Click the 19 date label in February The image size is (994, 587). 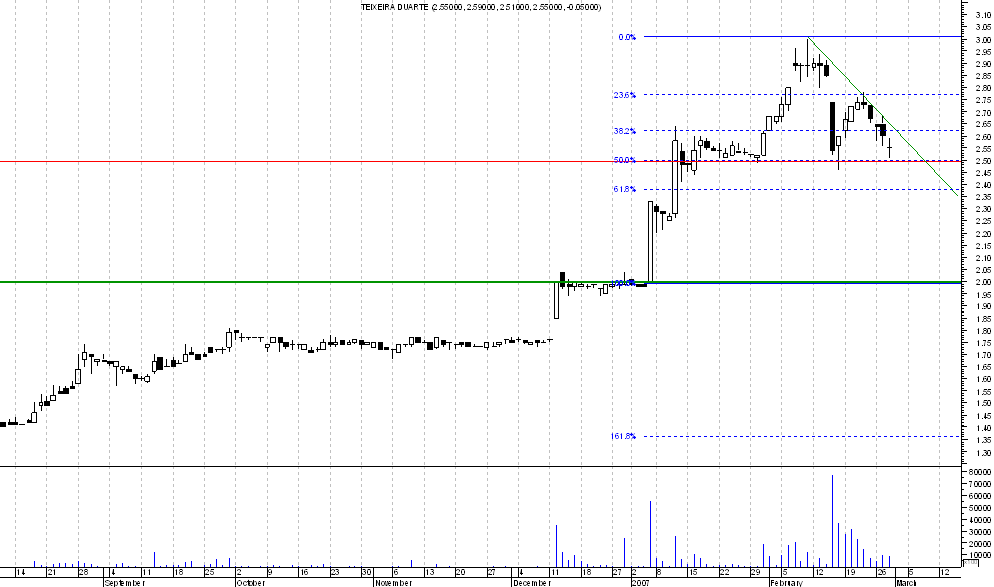(850, 572)
